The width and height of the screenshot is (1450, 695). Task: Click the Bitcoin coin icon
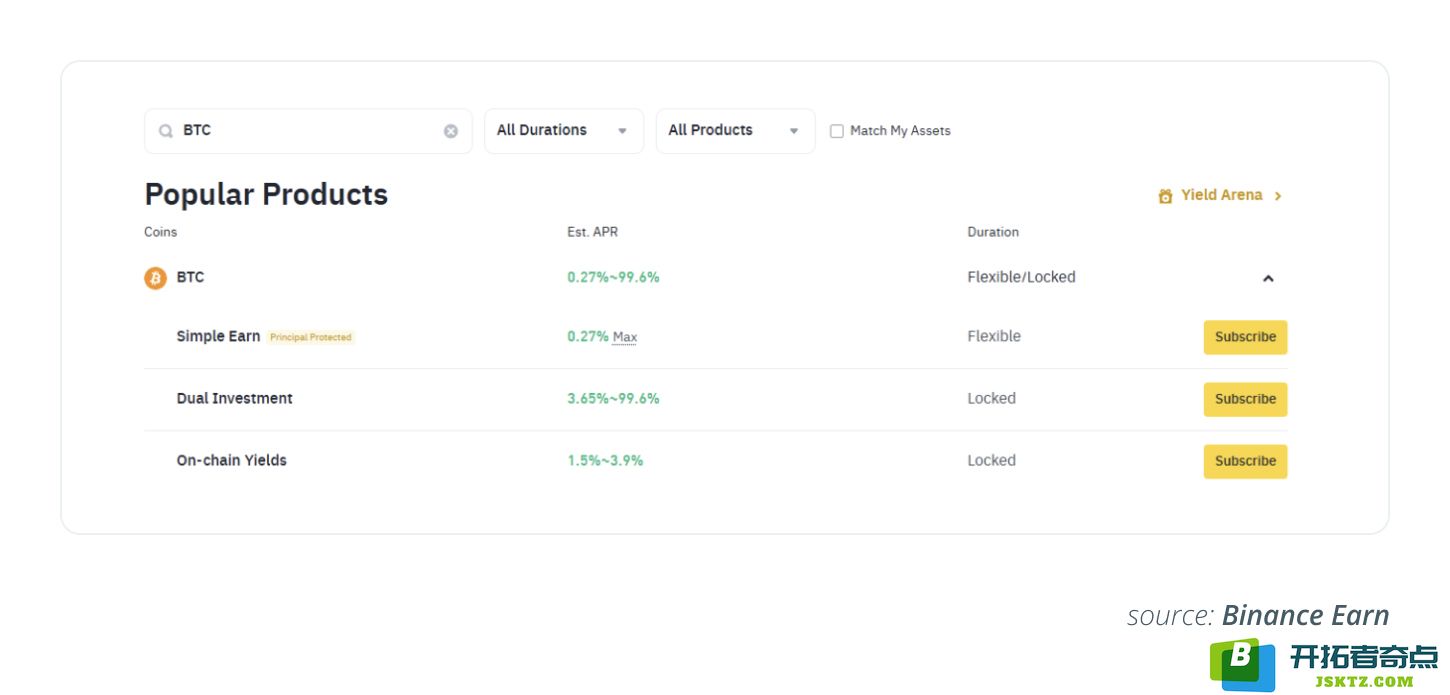[x=155, y=278]
